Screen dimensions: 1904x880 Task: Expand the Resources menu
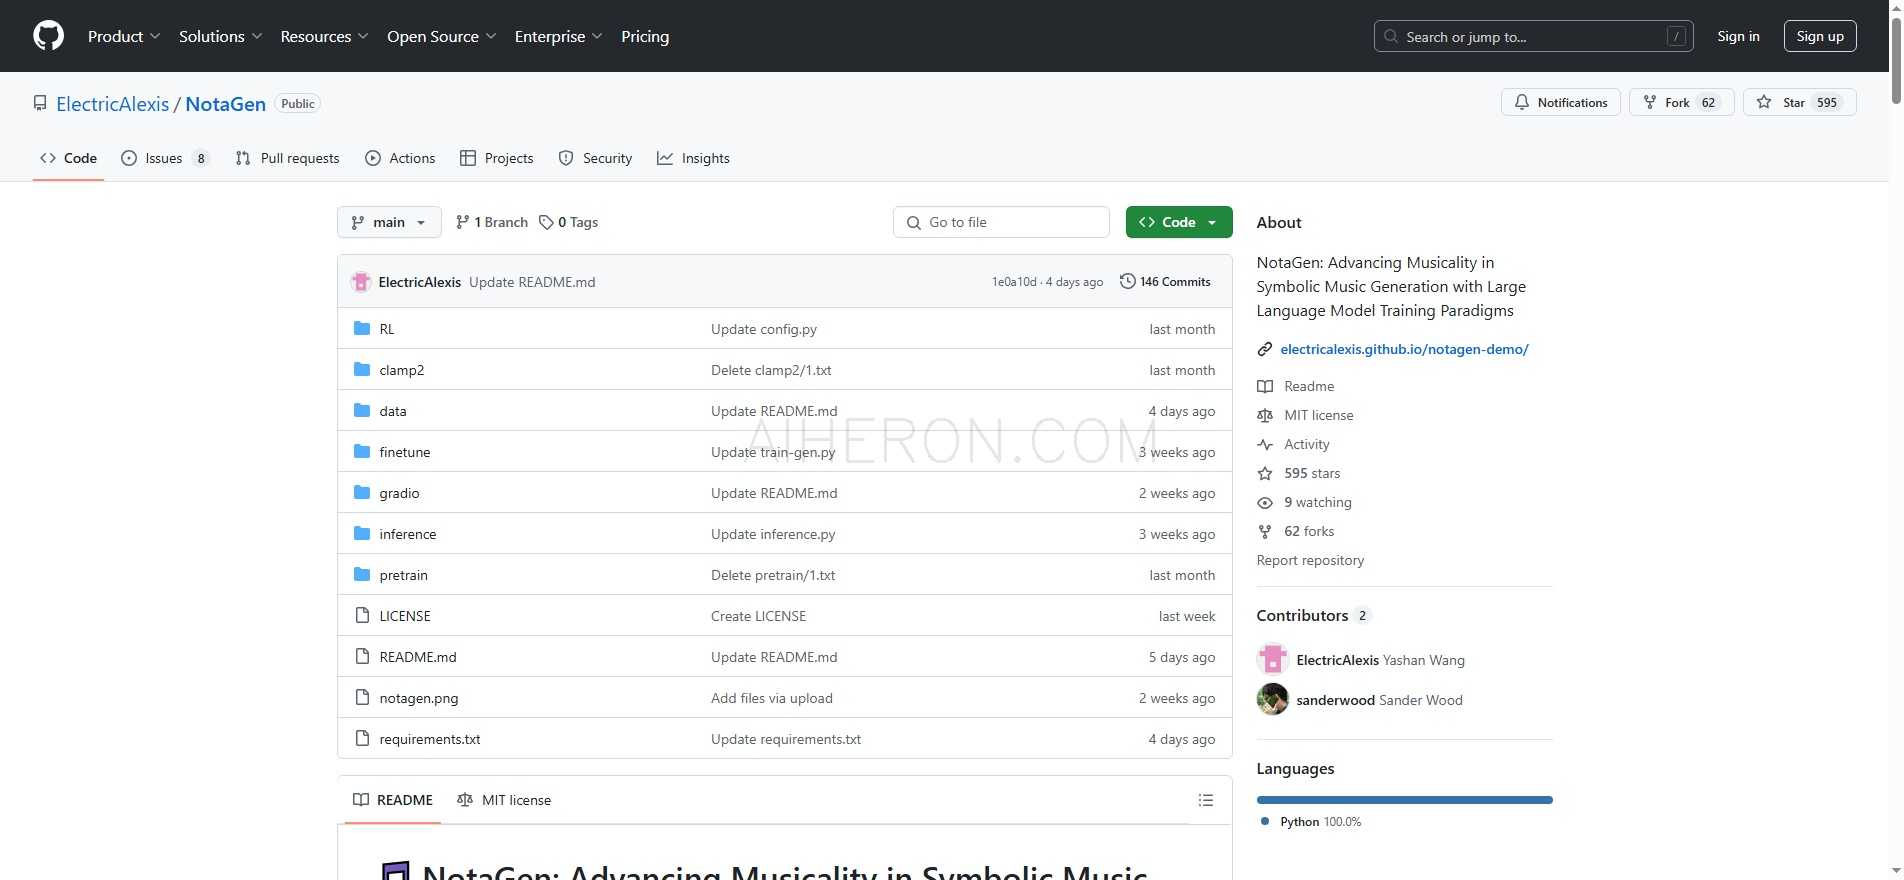324,36
